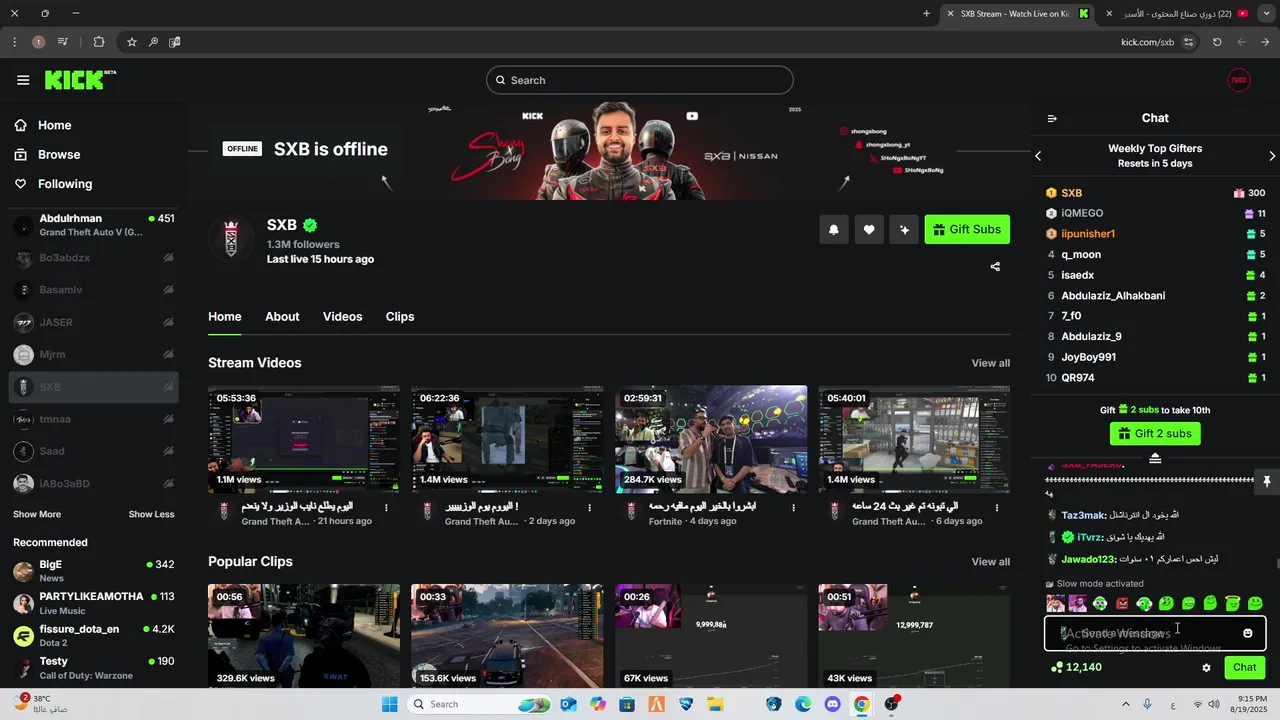Collapse the top gifters panel with the eject arrow
1280x720 pixels.
1155,458
